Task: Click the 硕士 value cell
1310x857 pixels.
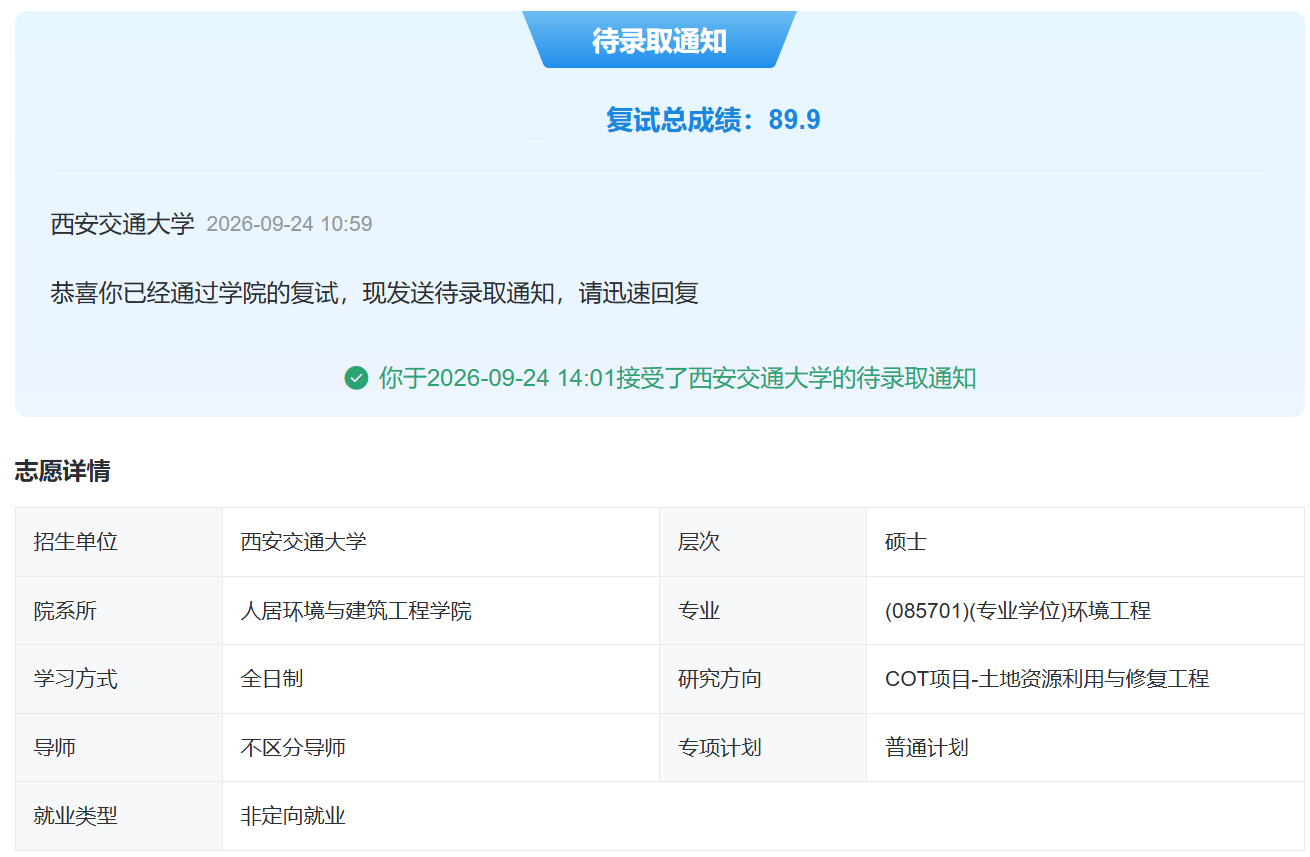Action: click(1085, 542)
